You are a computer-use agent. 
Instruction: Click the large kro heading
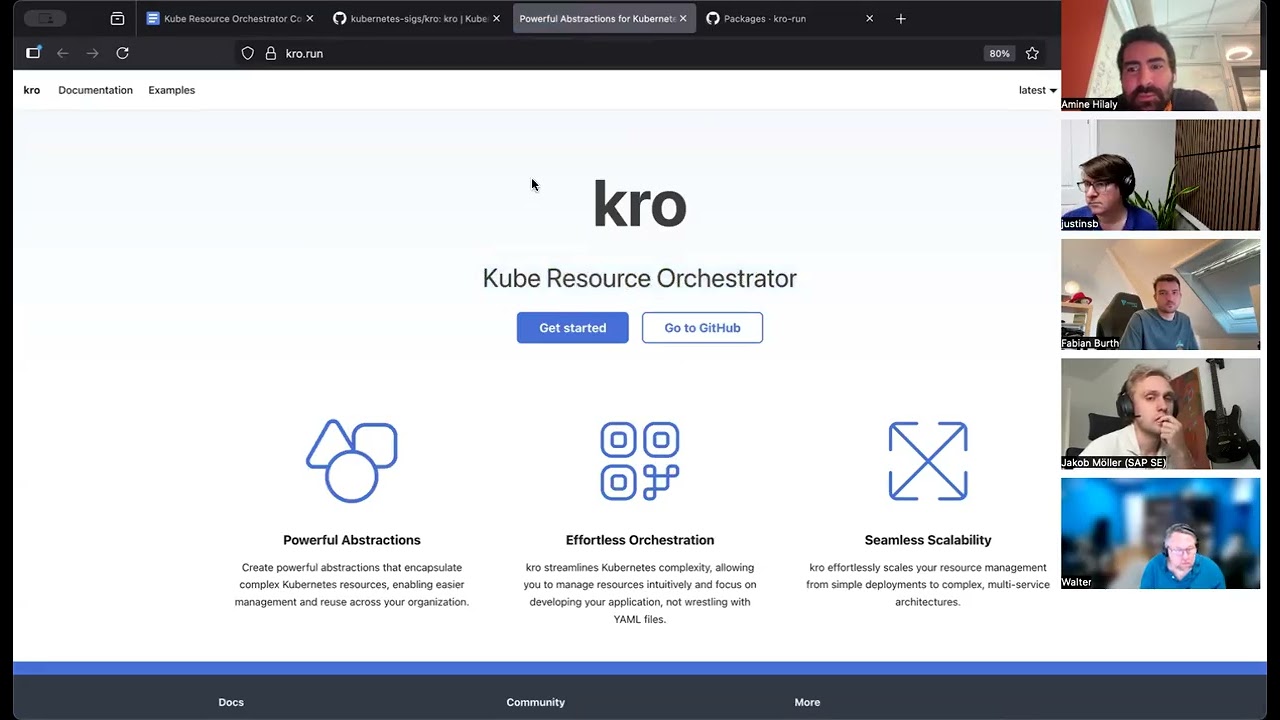coord(640,204)
